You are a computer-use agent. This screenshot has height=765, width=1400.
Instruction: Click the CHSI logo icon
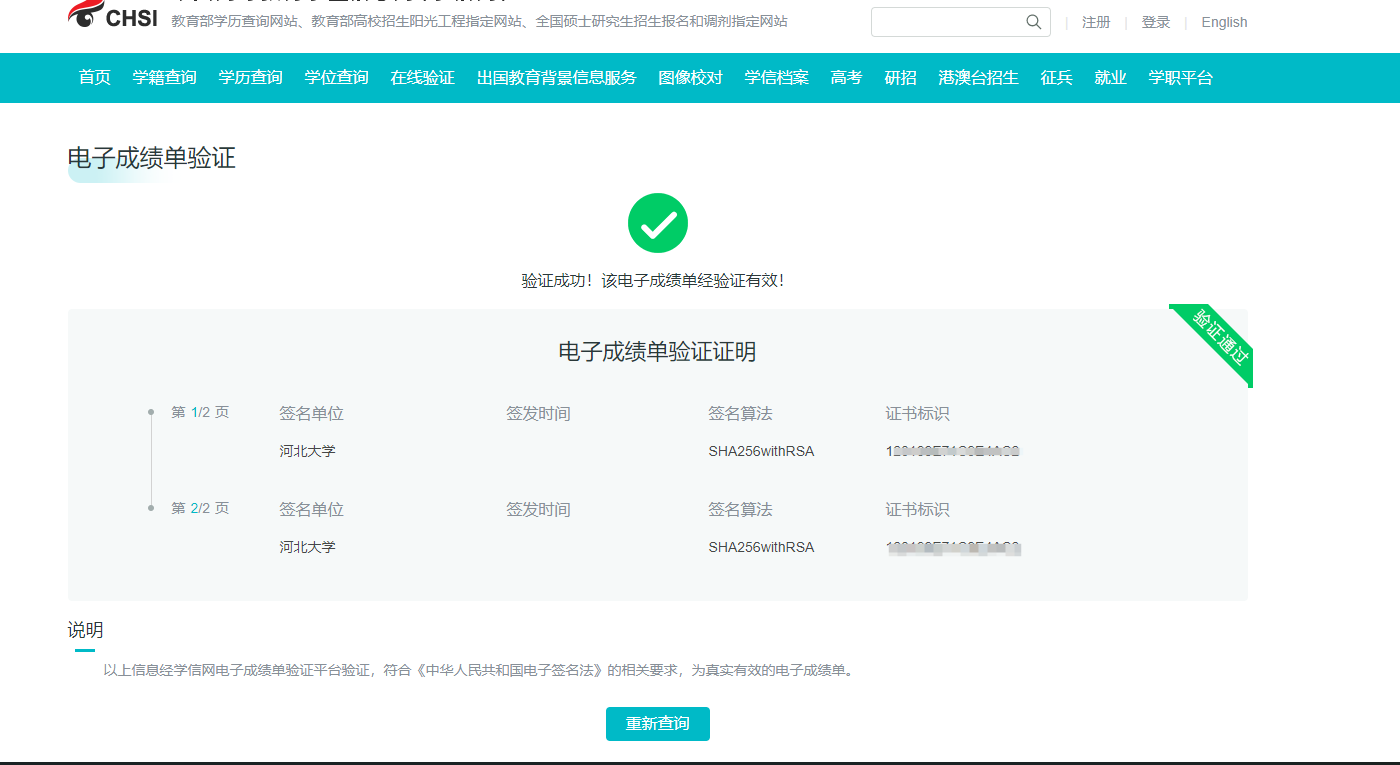pos(85,14)
